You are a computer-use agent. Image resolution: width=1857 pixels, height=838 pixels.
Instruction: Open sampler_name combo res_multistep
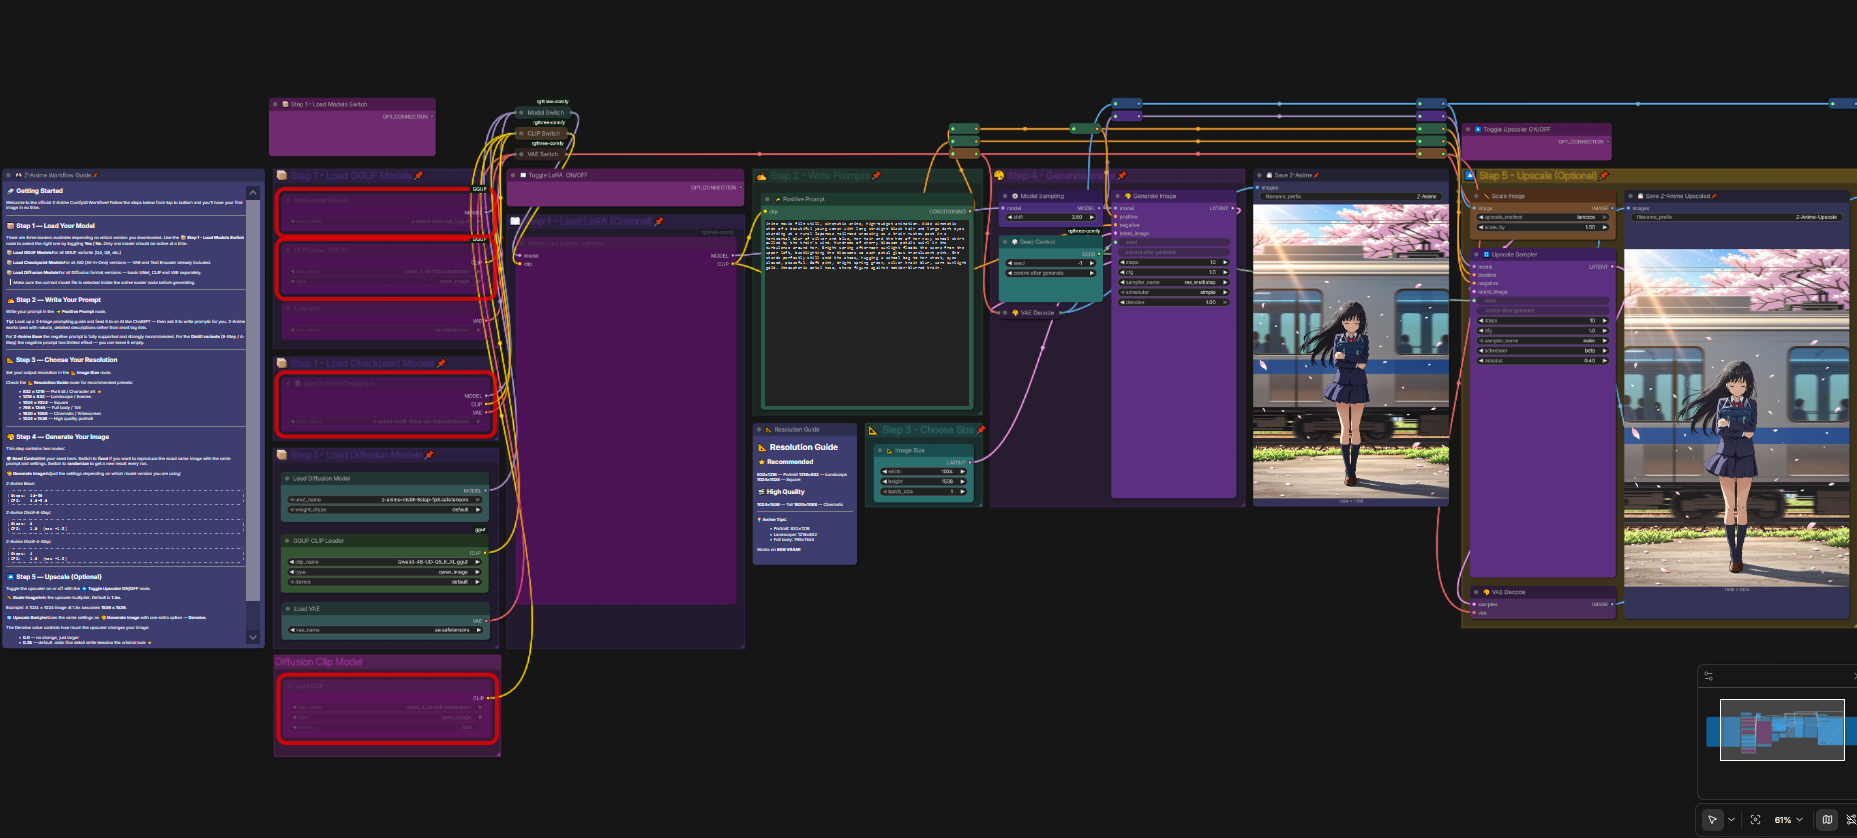click(x=1173, y=282)
